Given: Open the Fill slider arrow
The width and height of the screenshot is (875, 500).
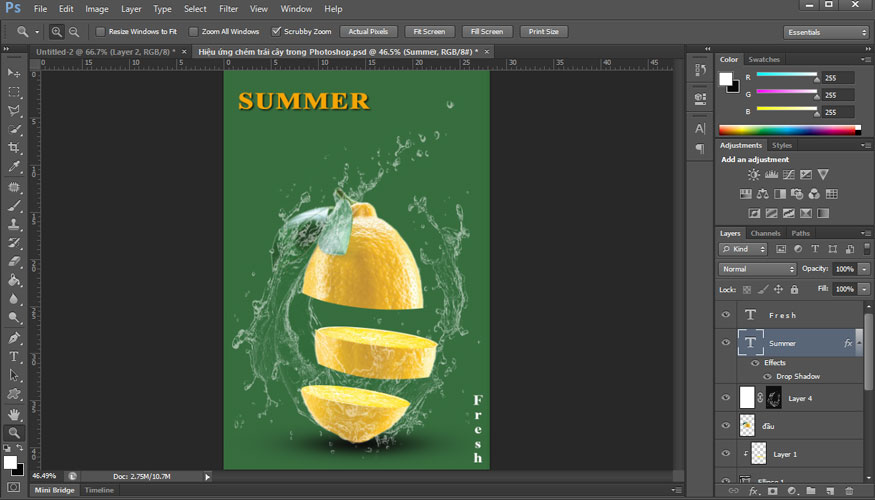Looking at the screenshot, I should (x=864, y=289).
